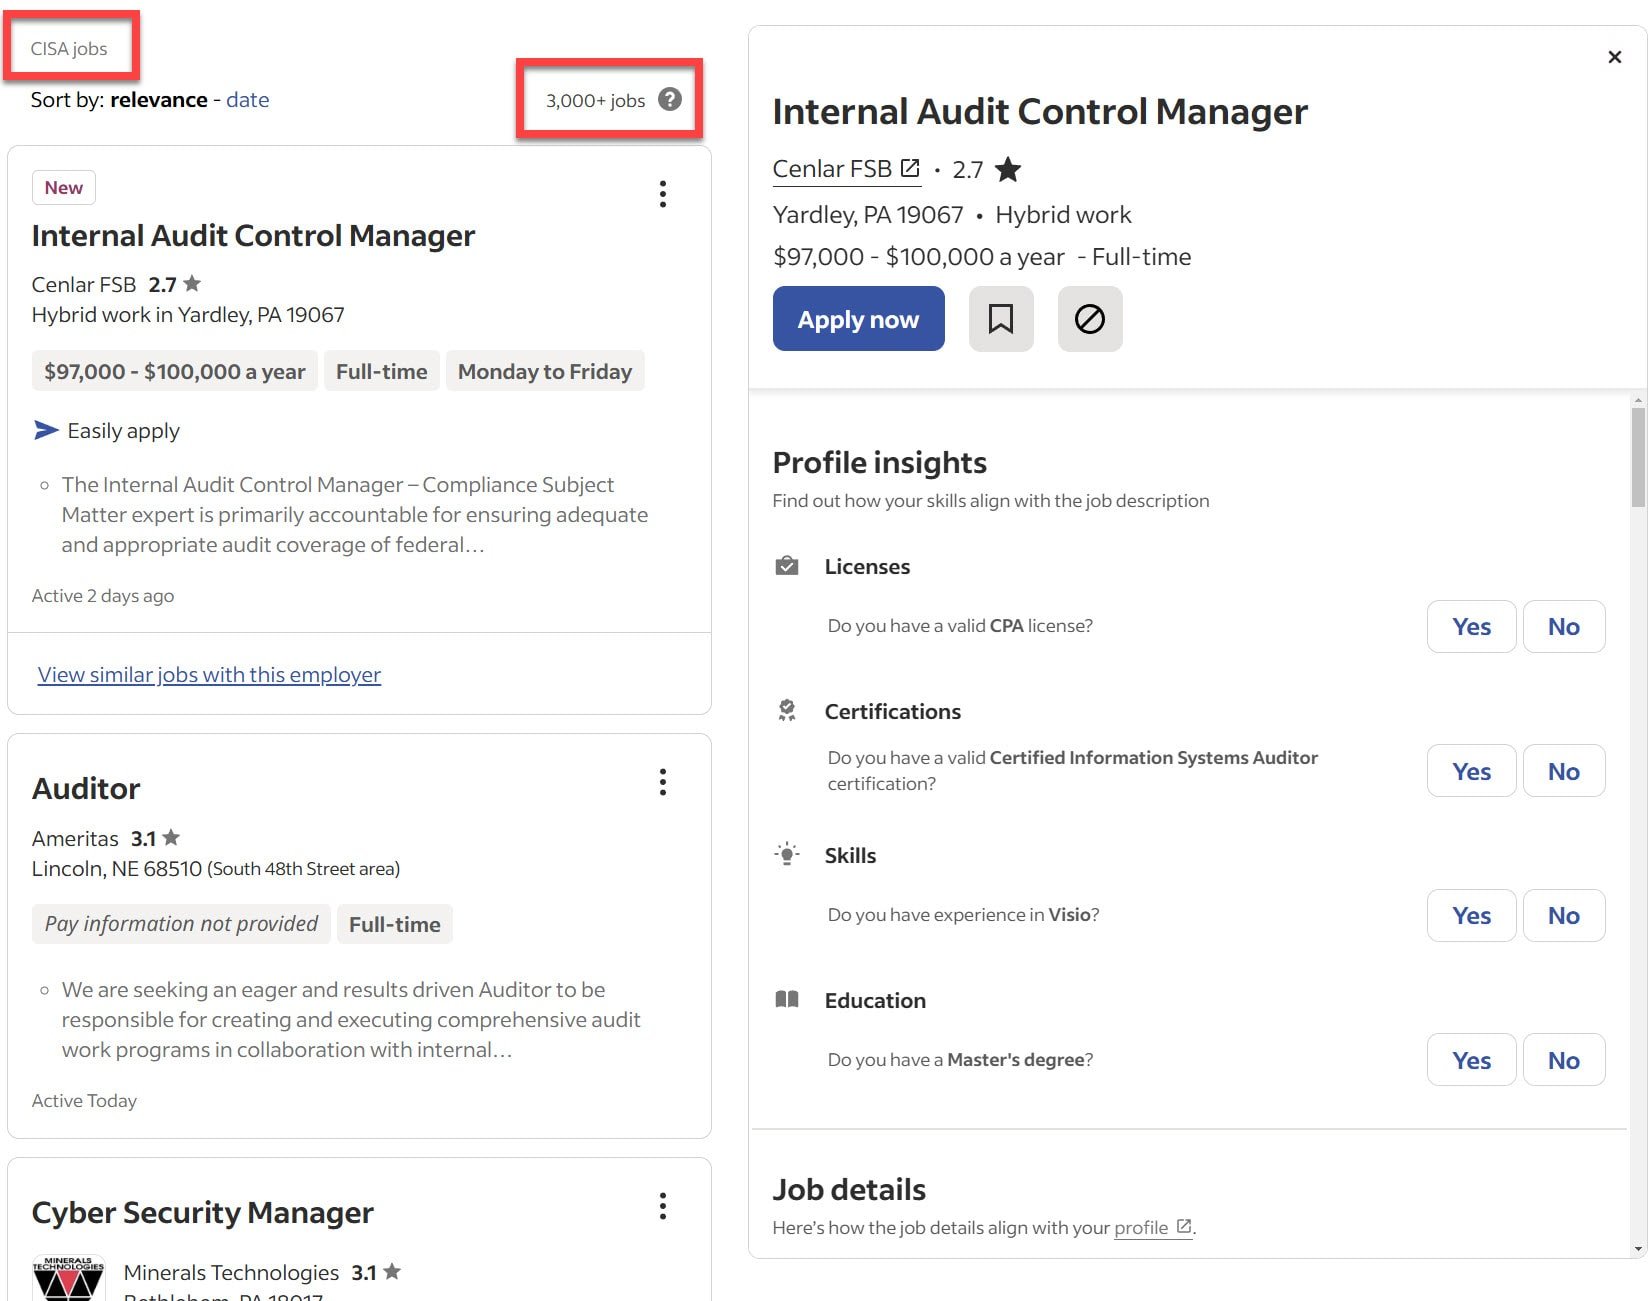Open options menu for the Auditor job card
Image resolution: width=1652 pixels, height=1301 pixels.
click(x=662, y=782)
